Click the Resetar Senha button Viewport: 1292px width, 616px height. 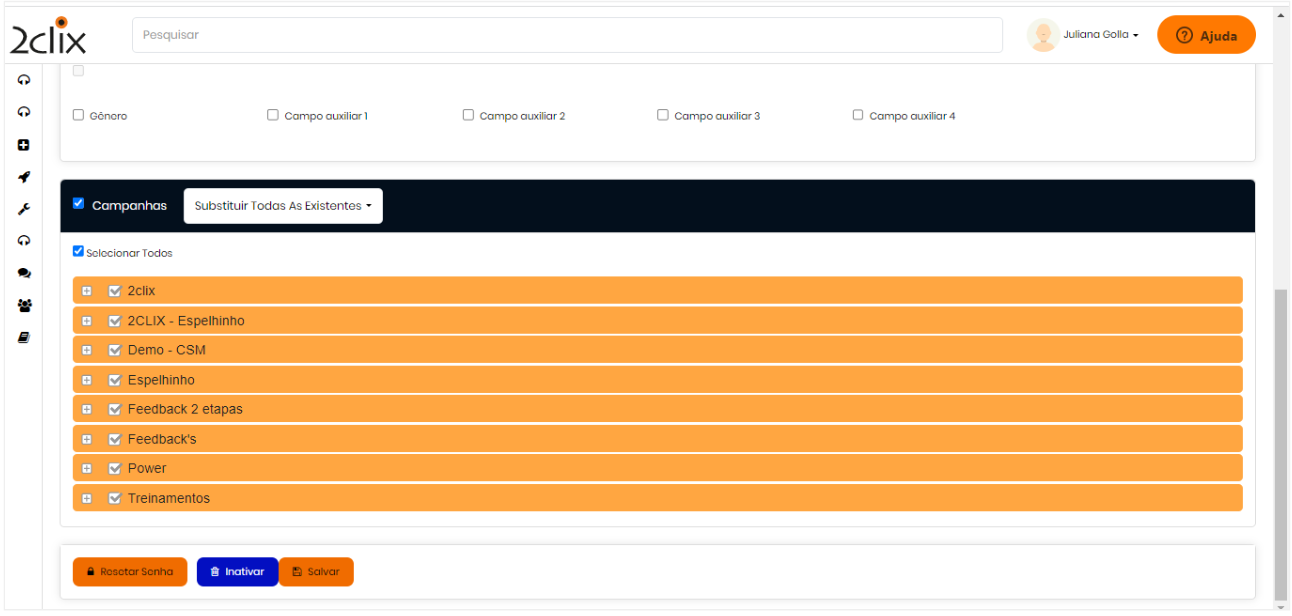tap(129, 572)
